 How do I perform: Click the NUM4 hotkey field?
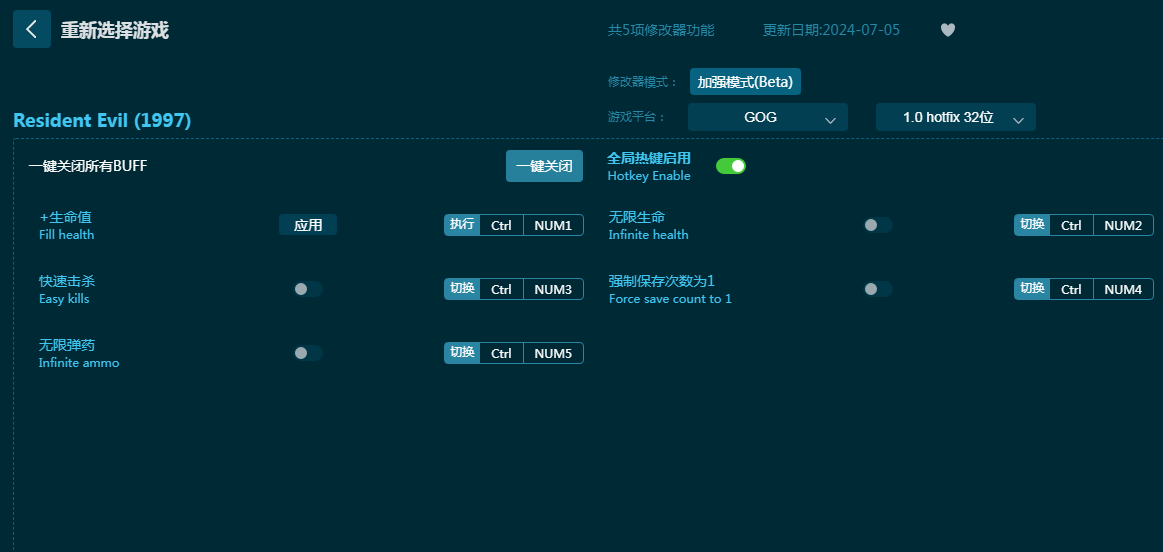point(1123,289)
